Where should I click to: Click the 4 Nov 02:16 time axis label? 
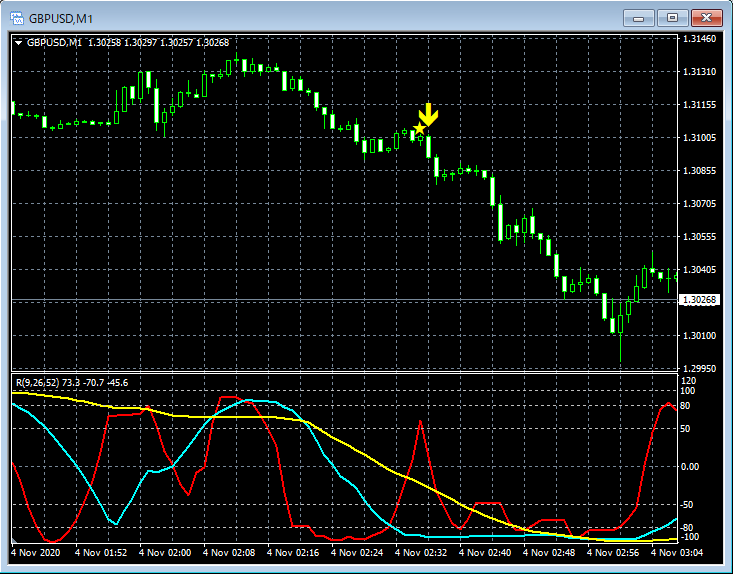click(293, 552)
